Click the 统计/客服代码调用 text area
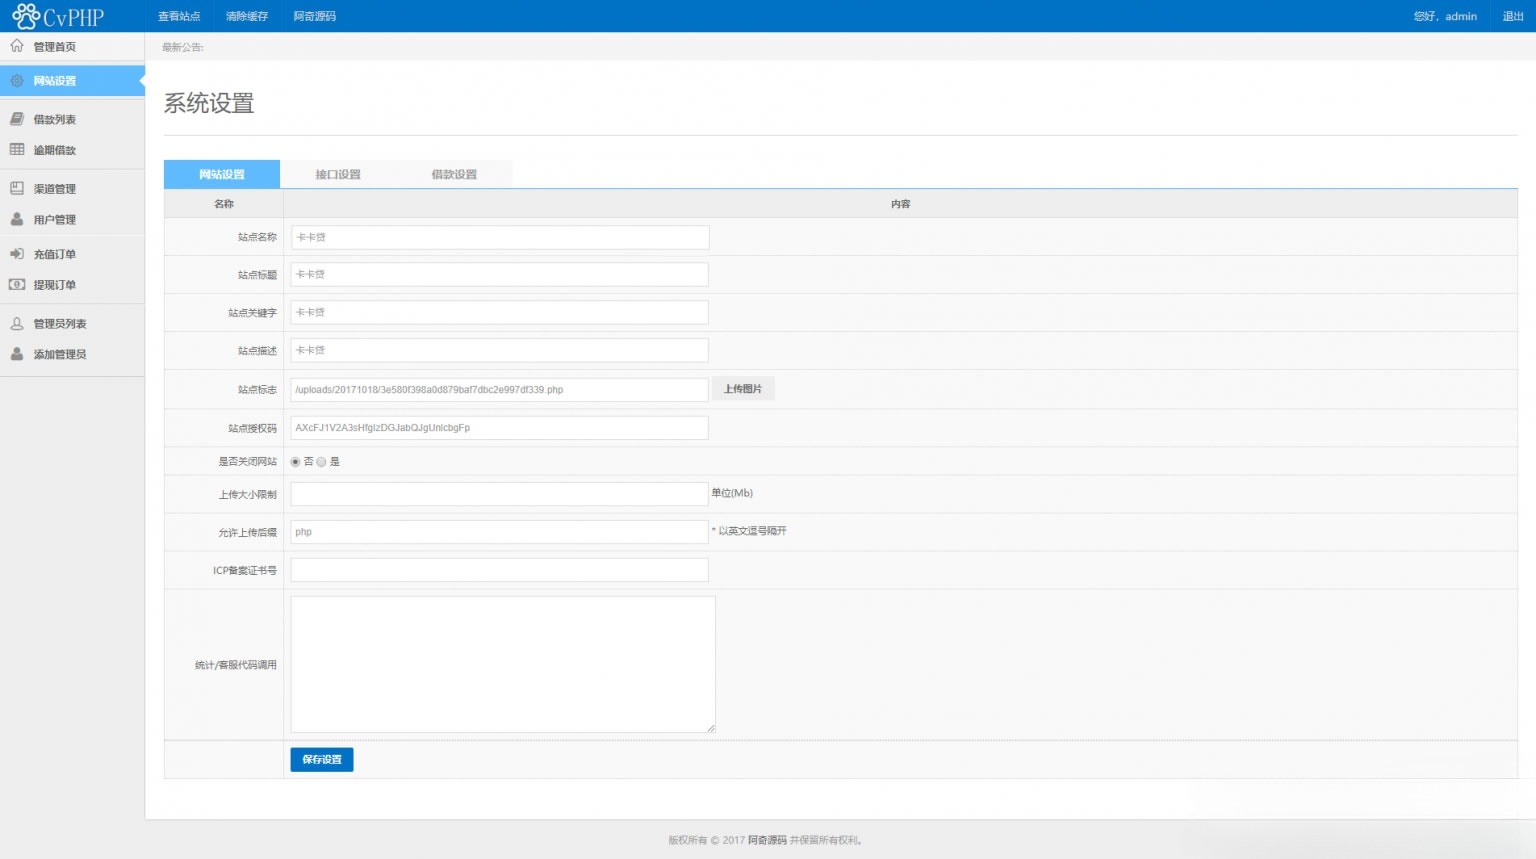The width and height of the screenshot is (1536, 859). pos(502,664)
